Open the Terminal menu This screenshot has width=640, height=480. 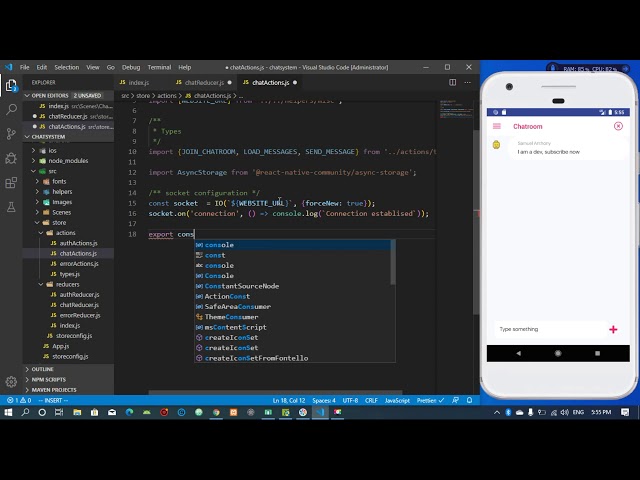pos(159,67)
